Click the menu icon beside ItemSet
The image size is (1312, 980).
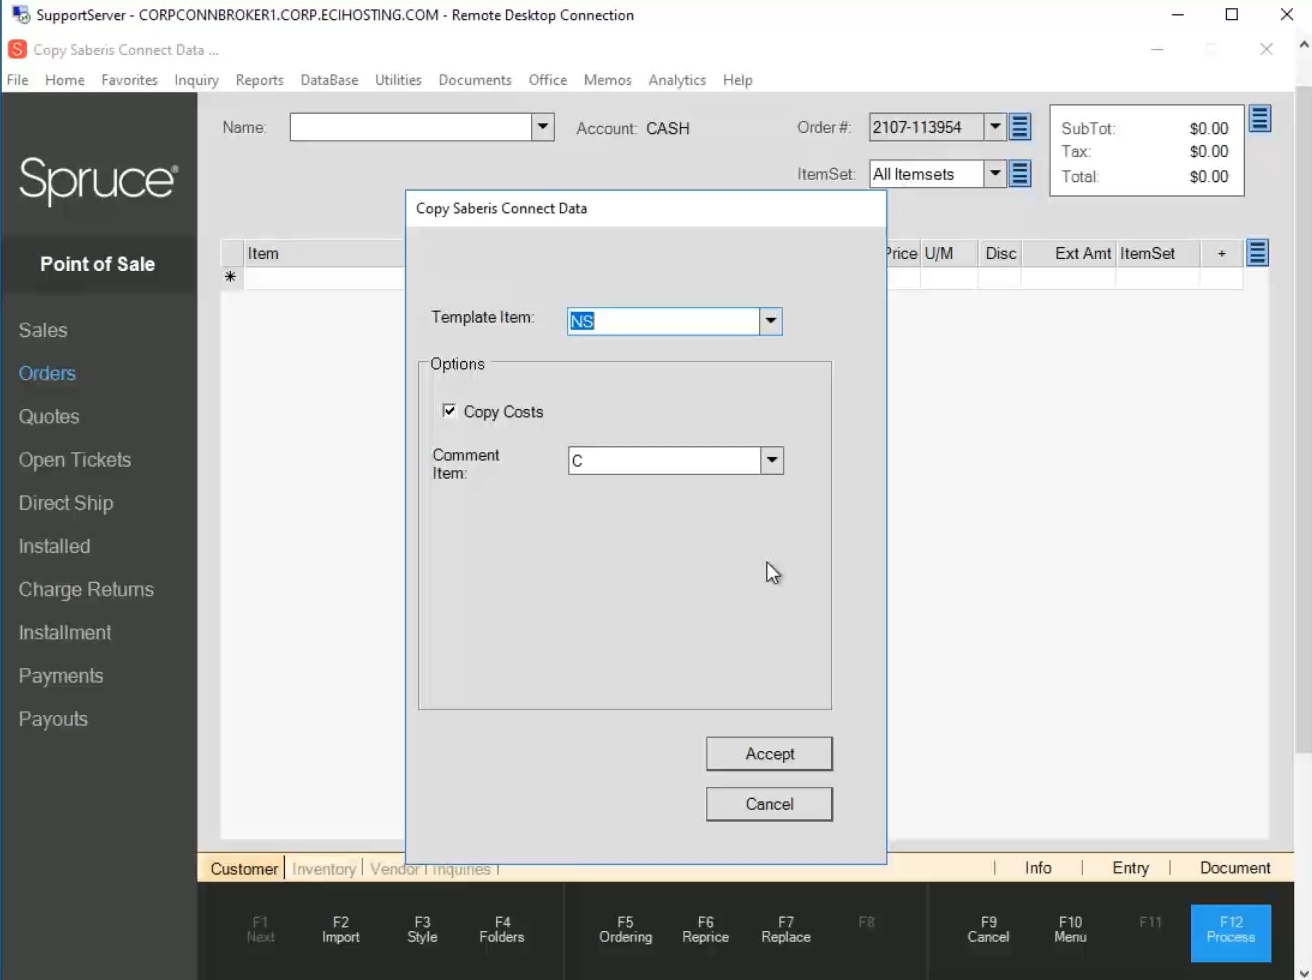[x=1020, y=174]
